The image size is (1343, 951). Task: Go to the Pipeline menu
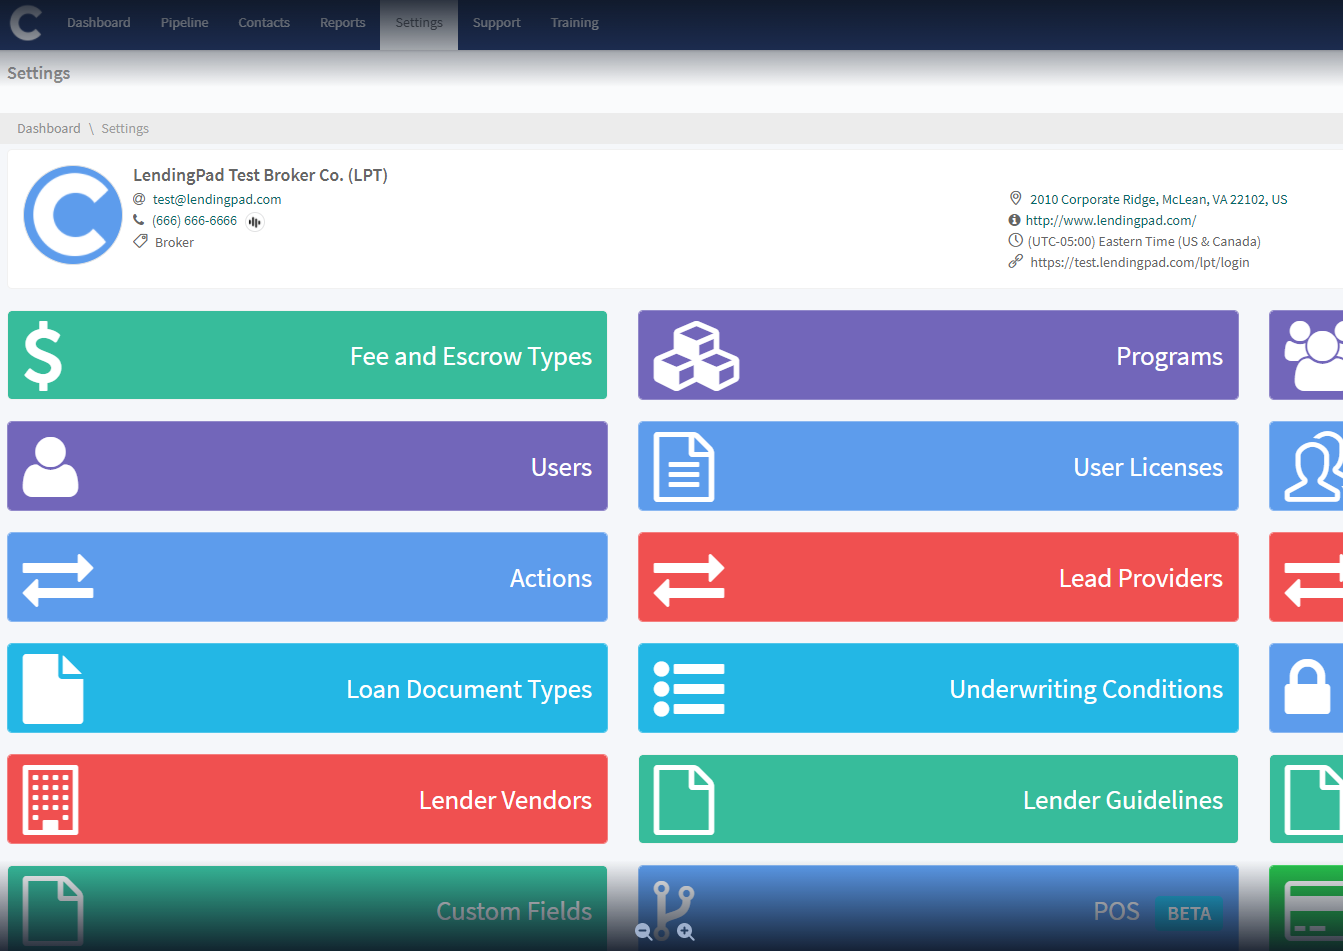tap(184, 23)
